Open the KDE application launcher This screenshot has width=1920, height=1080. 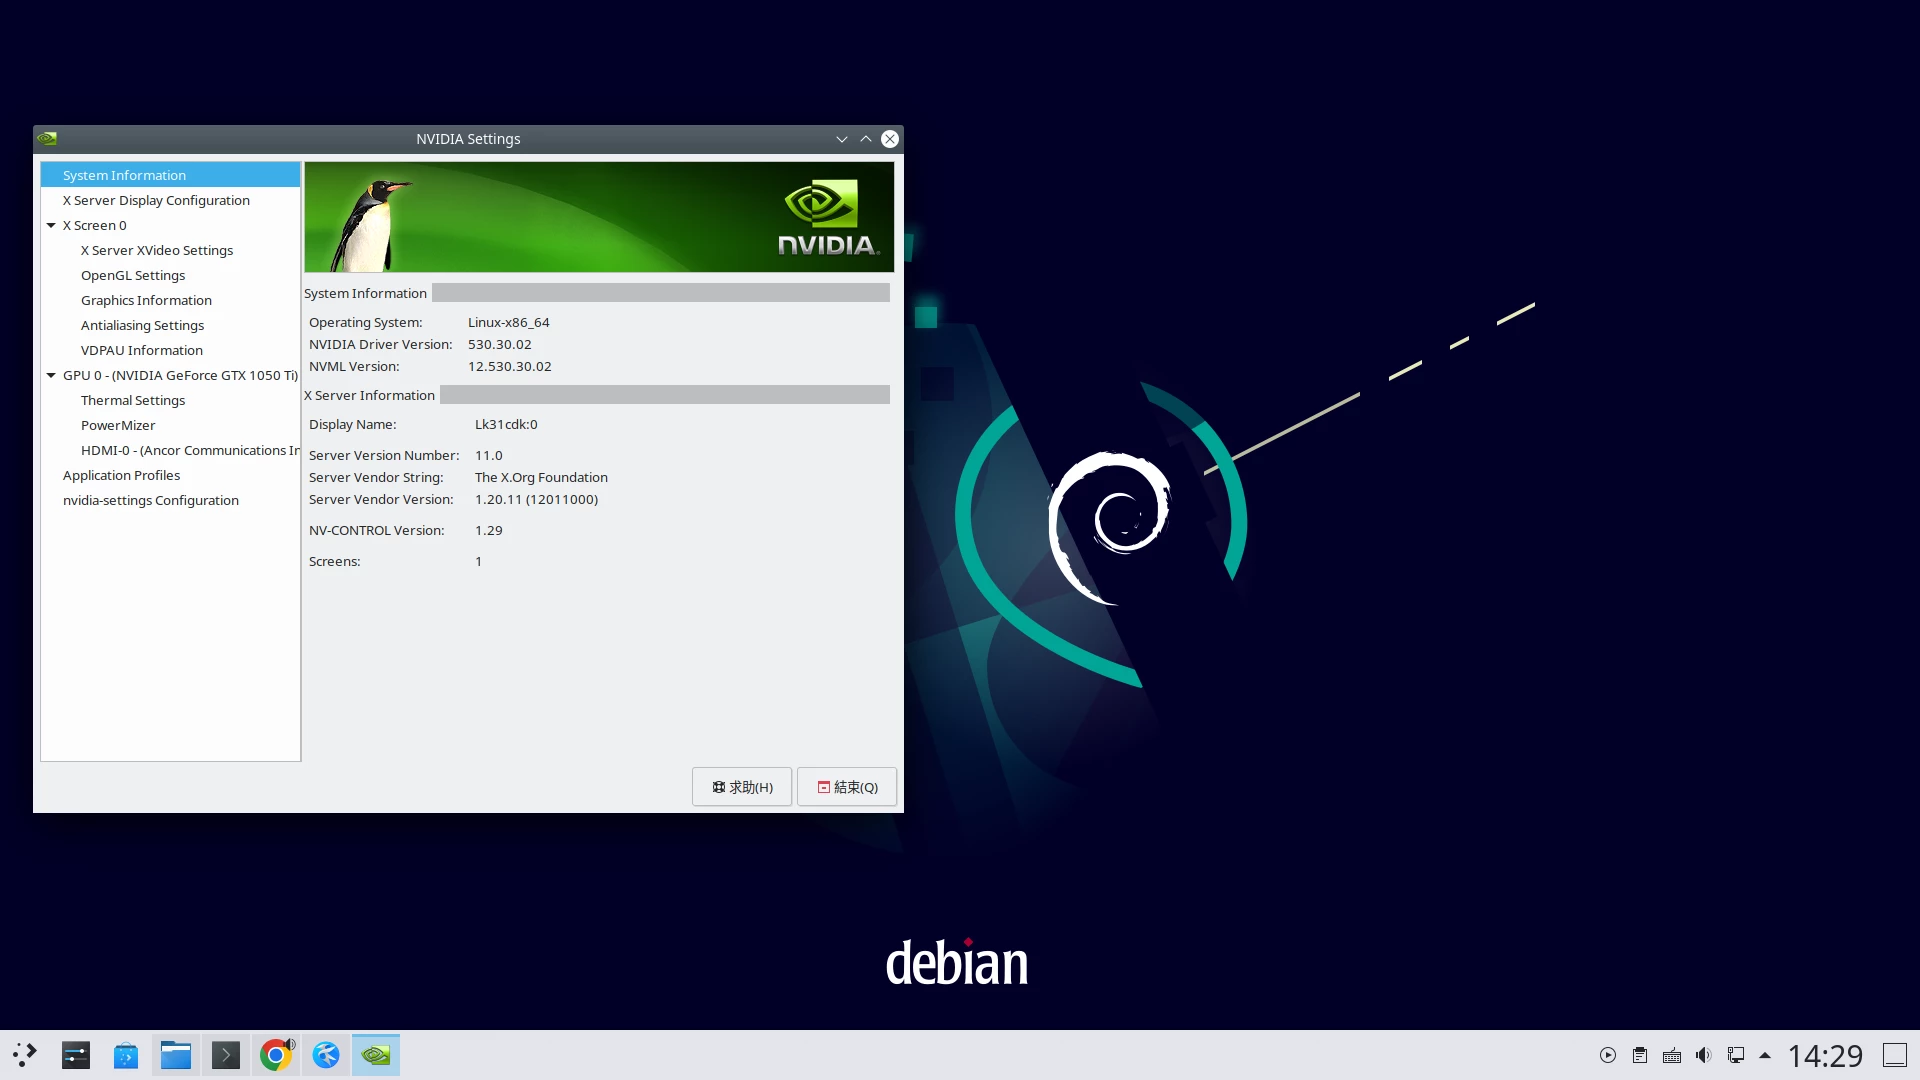click(x=25, y=1055)
